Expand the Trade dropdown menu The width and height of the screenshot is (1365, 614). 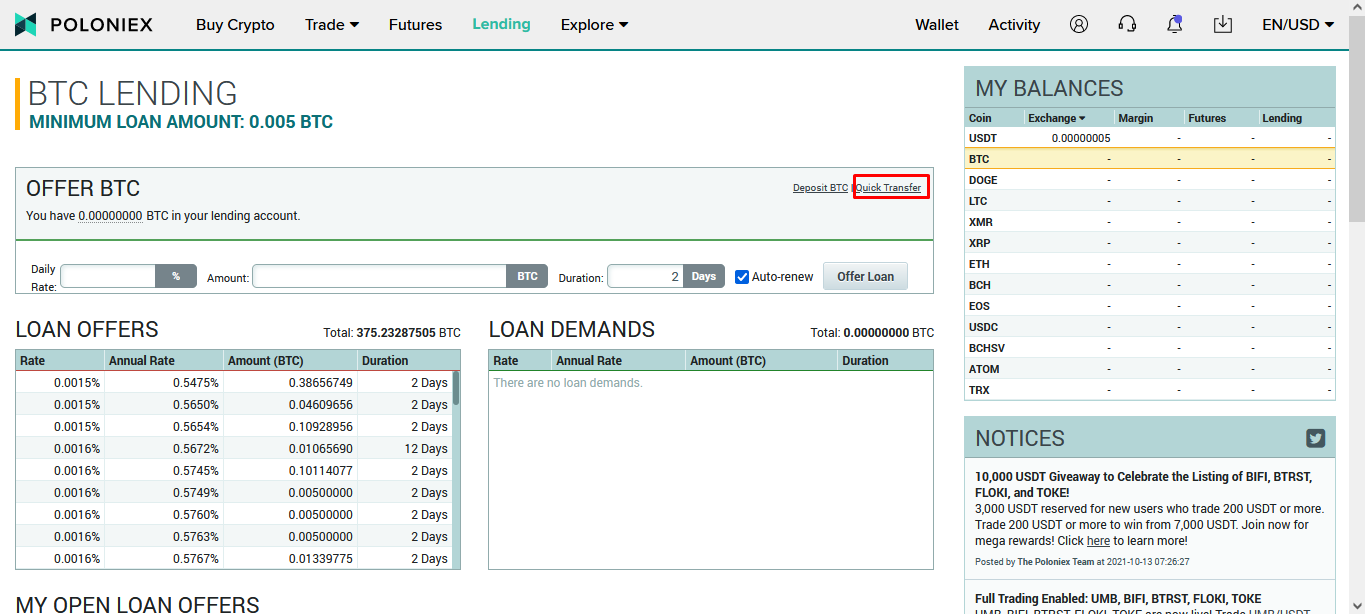tap(332, 25)
